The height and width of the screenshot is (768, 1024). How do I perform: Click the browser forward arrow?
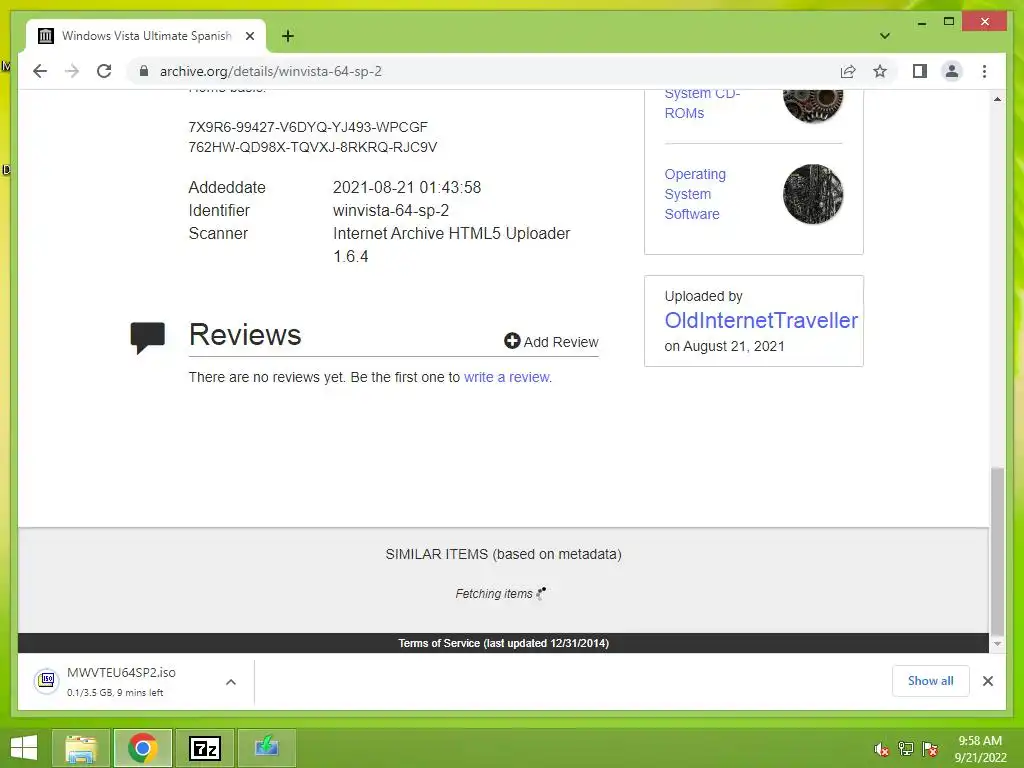(72, 71)
